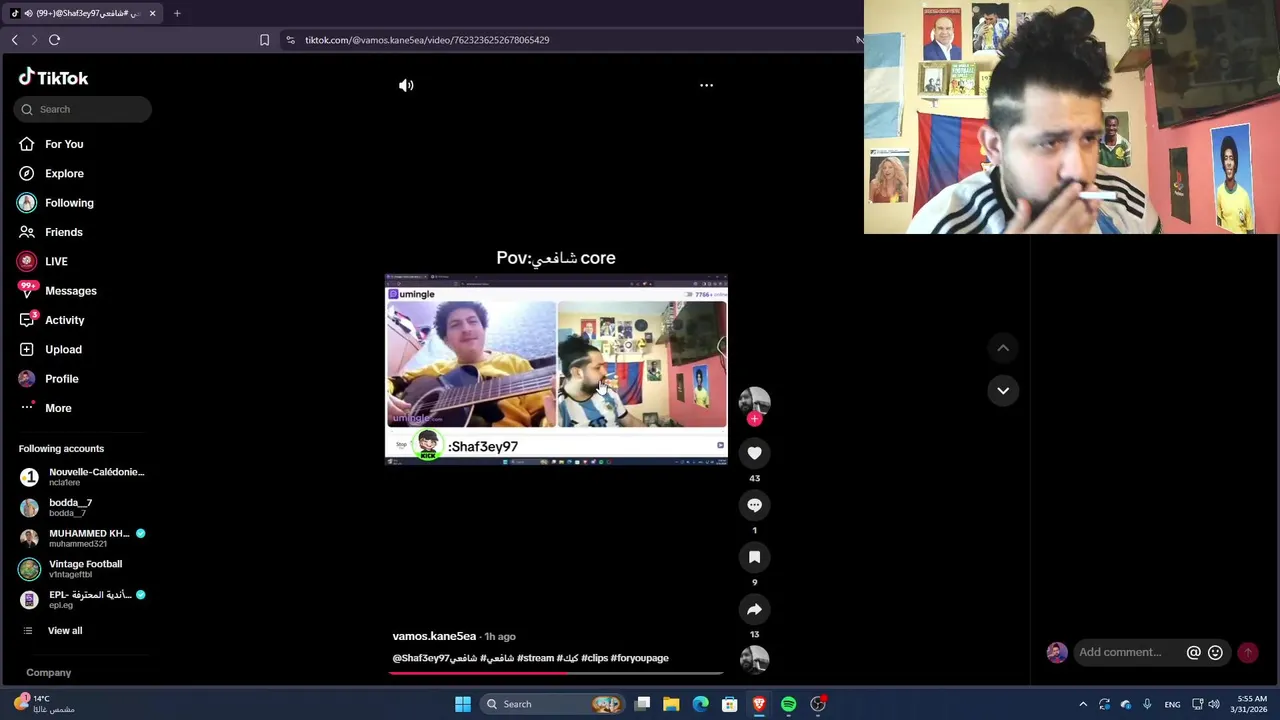Screen dimensions: 1280x720
Task: Follow the creator with plus badge
Action: click(754, 419)
